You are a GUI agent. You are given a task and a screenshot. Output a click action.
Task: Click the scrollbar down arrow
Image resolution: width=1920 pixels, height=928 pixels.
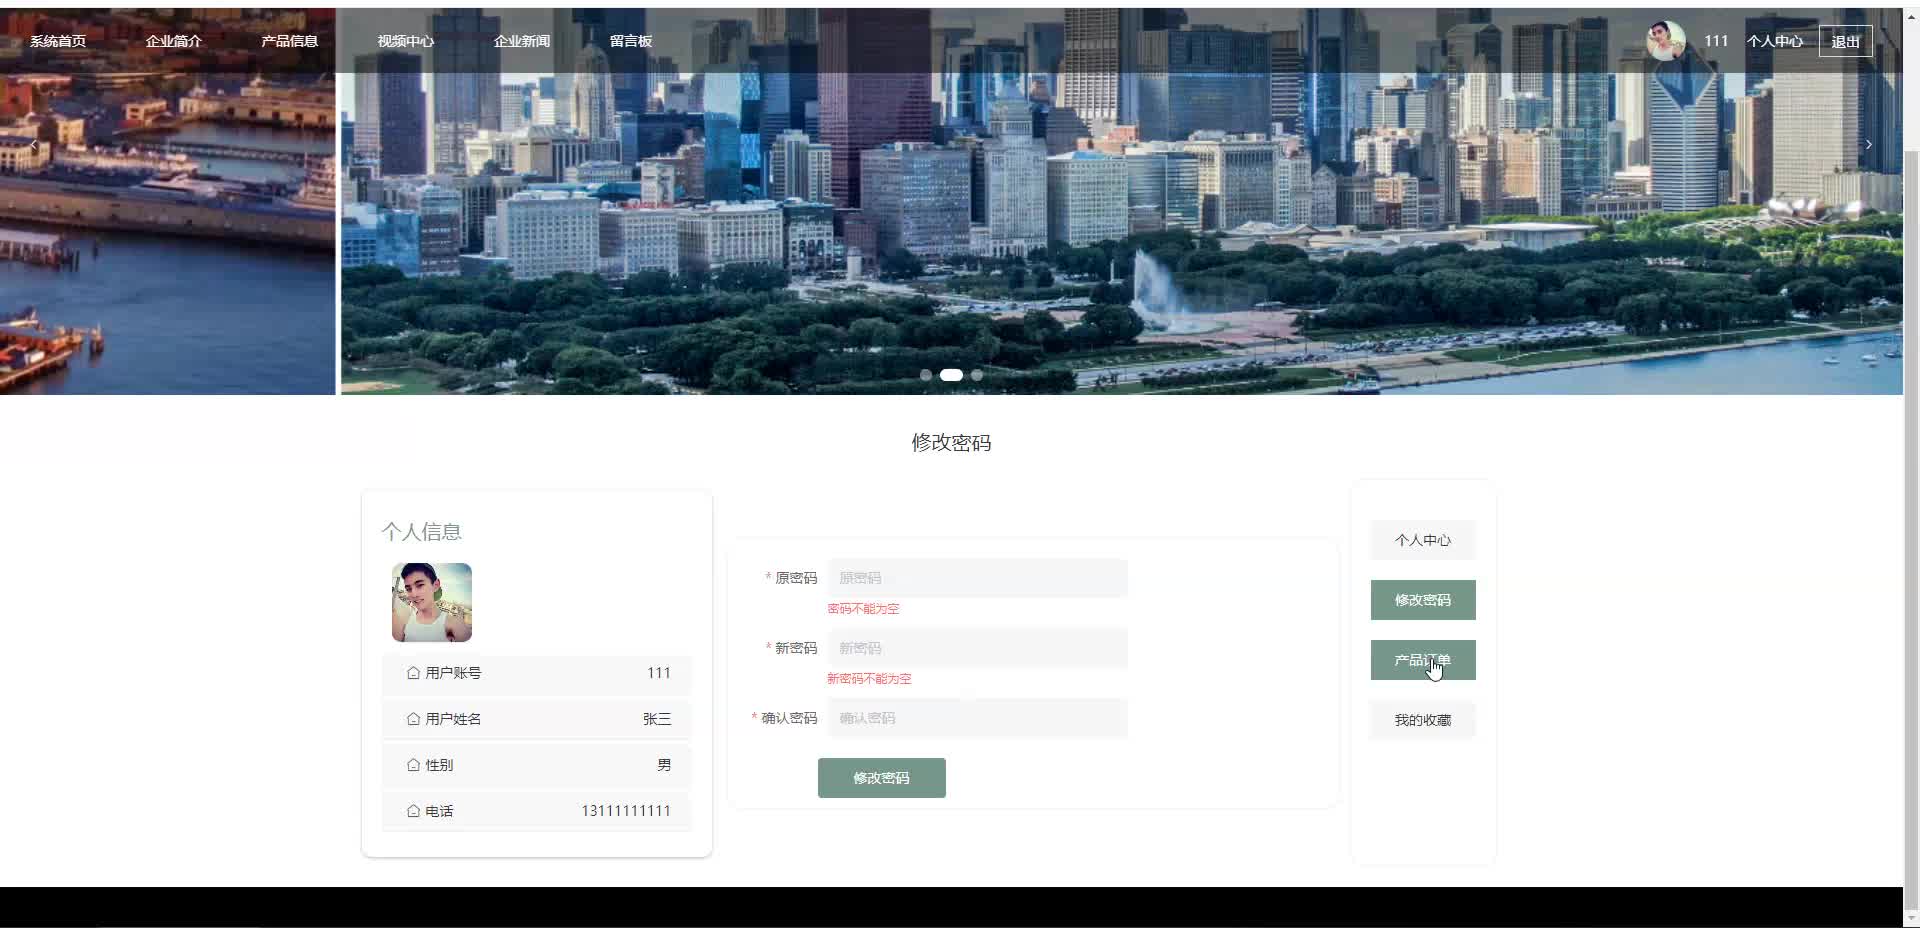pos(1911,918)
